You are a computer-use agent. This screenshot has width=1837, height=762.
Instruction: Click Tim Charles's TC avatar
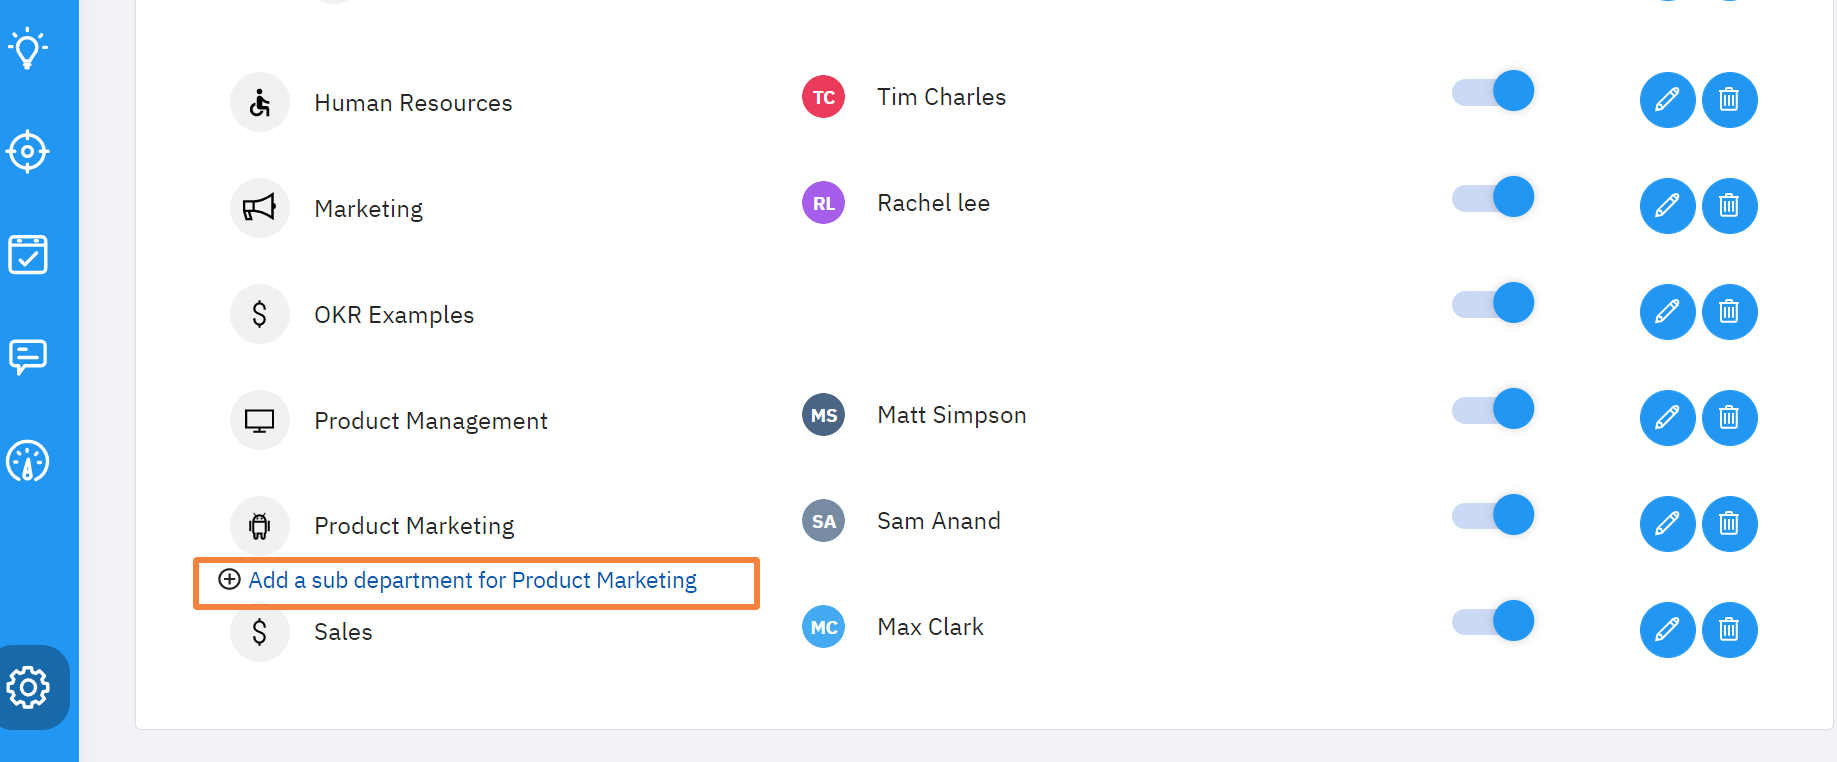click(823, 97)
